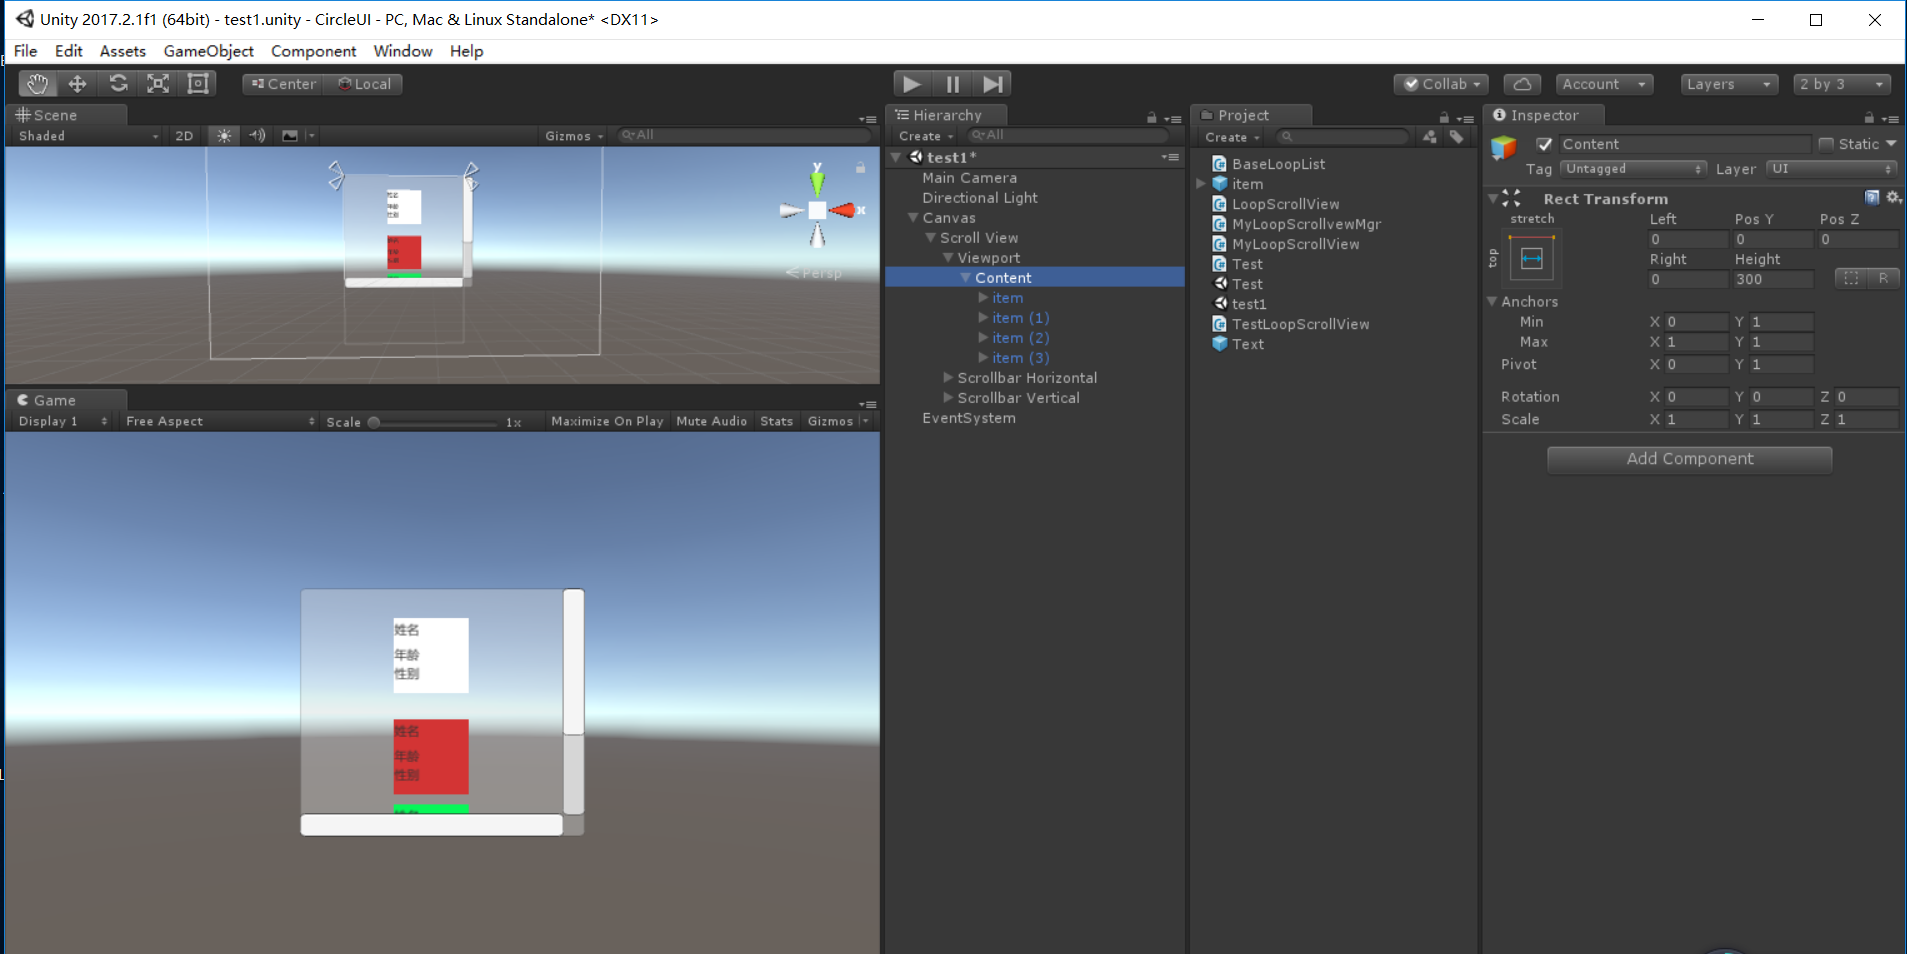Open Rect Transform gear settings menu
Image resolution: width=1907 pixels, height=954 pixels.
[1893, 198]
